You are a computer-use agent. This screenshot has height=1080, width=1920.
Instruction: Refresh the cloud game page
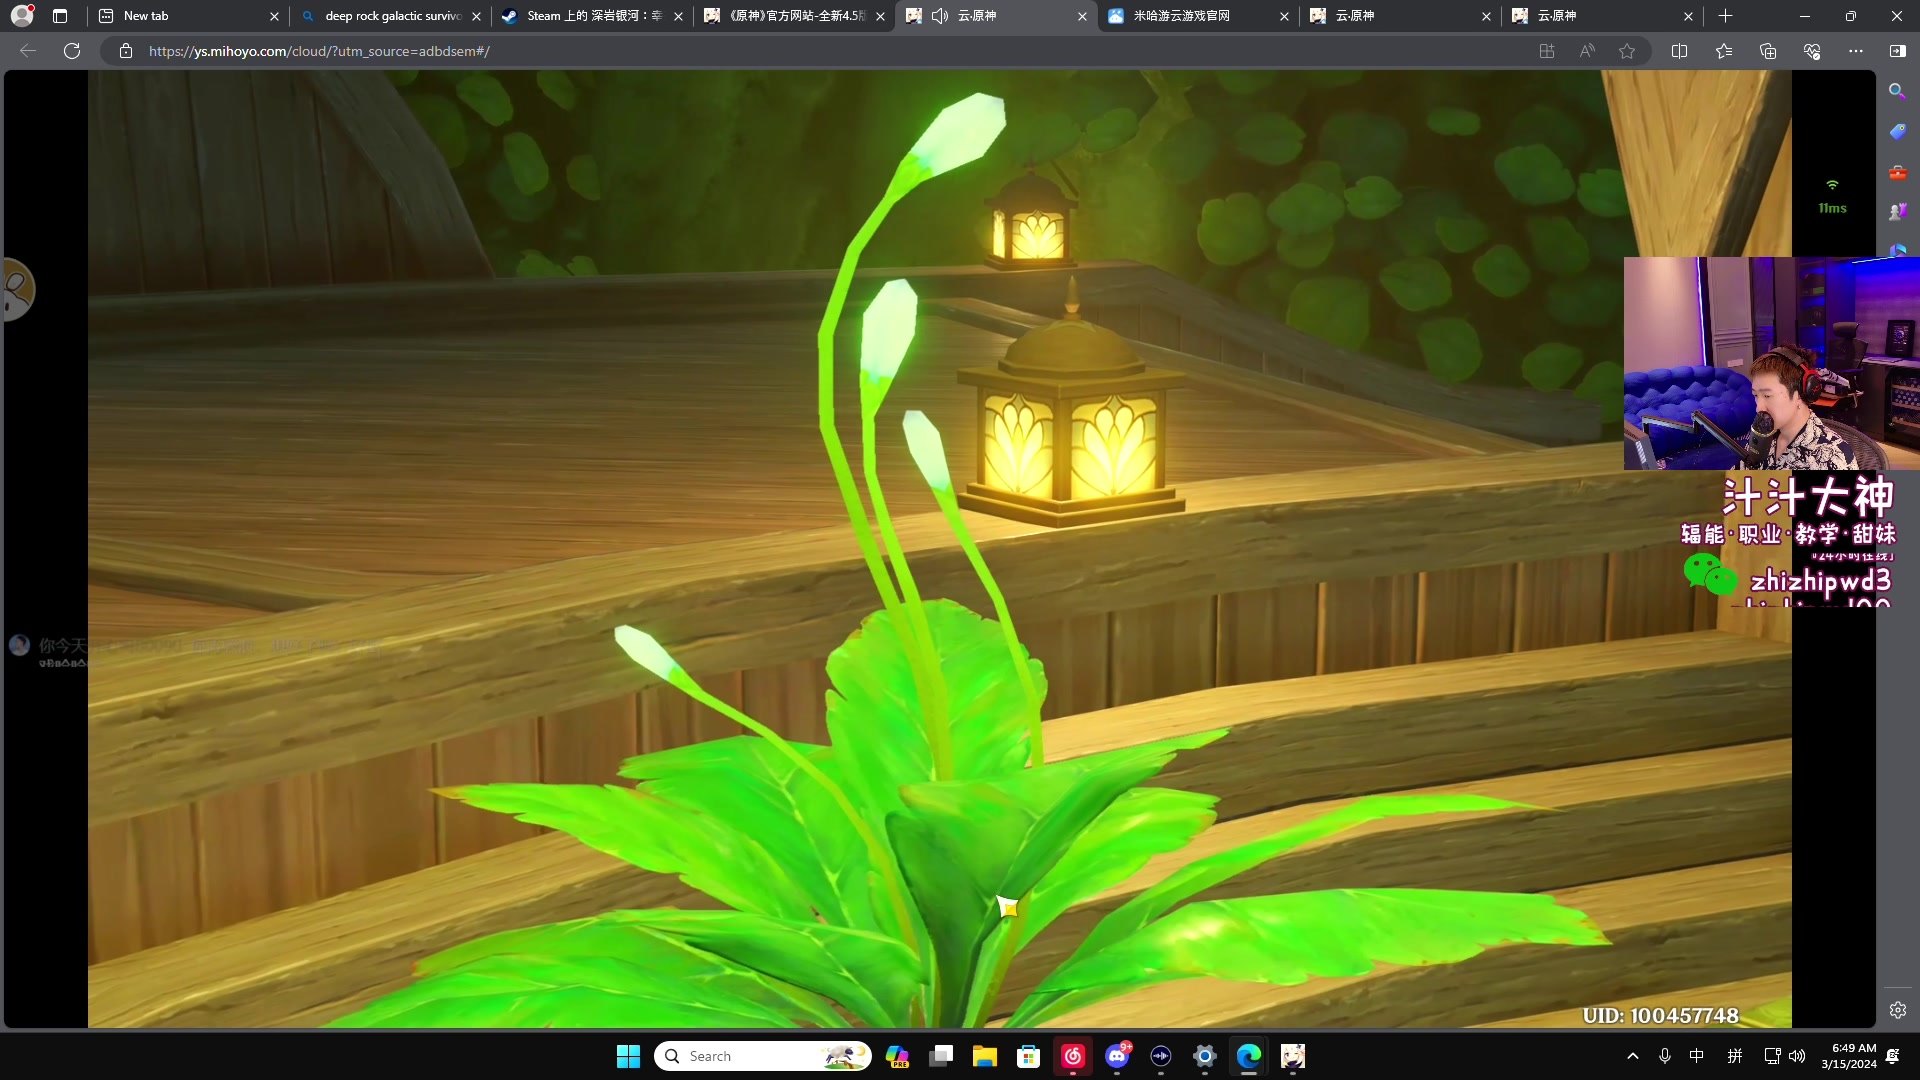click(x=72, y=51)
